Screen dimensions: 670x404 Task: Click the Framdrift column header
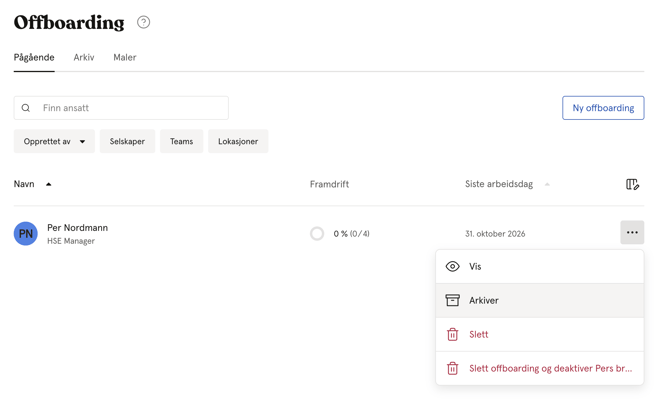329,184
